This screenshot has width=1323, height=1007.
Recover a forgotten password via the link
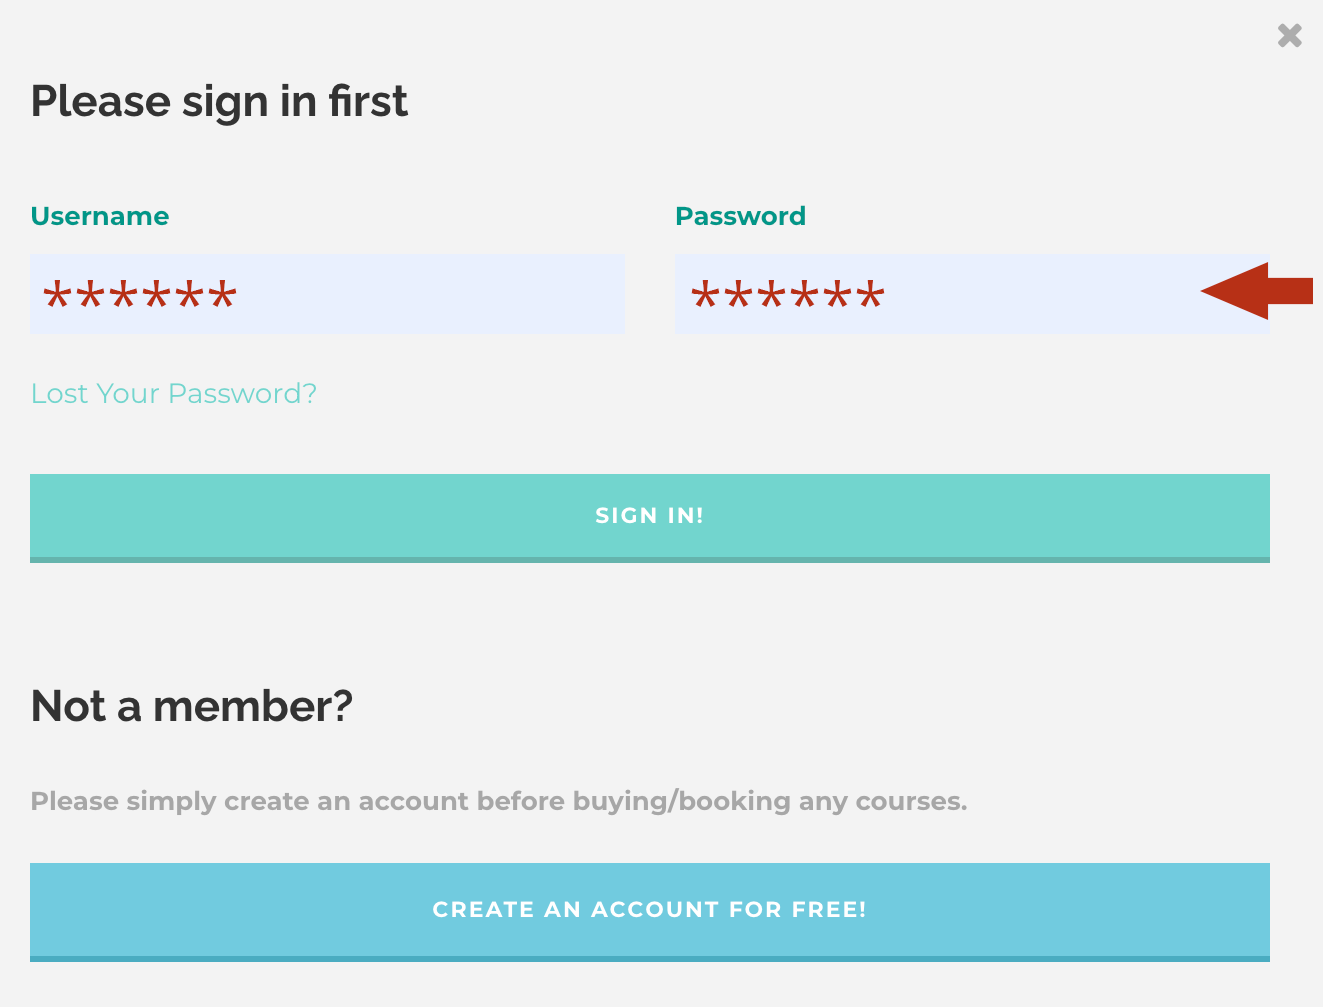click(x=174, y=394)
